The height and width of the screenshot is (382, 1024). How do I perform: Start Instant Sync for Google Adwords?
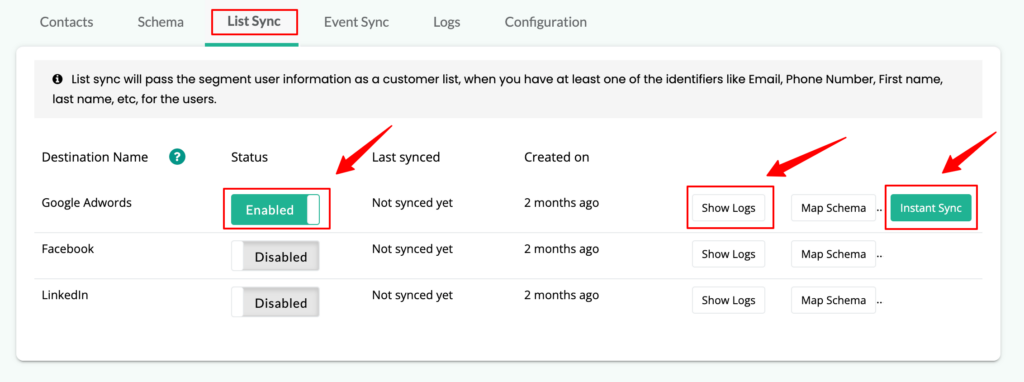(x=931, y=208)
